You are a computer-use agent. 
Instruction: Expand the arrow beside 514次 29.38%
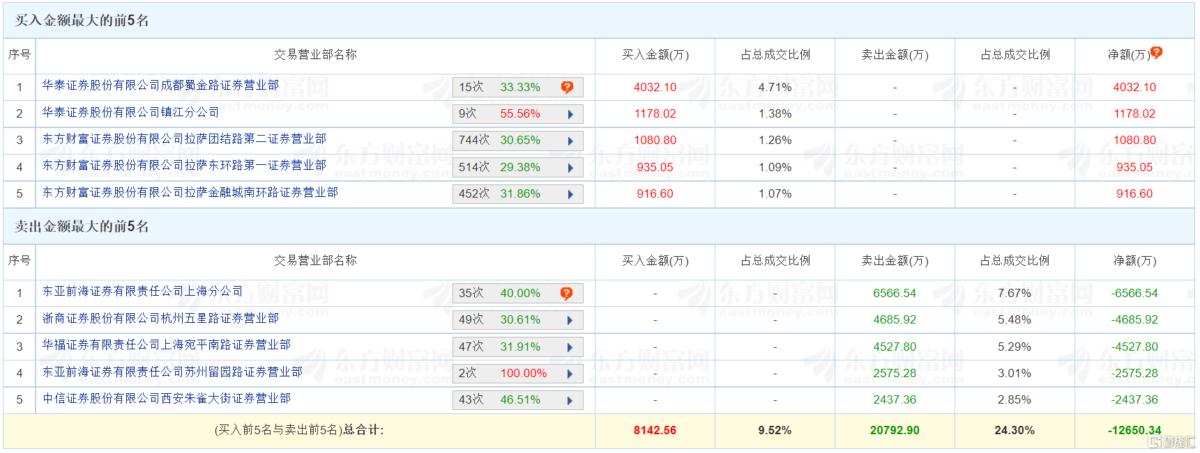pos(570,167)
